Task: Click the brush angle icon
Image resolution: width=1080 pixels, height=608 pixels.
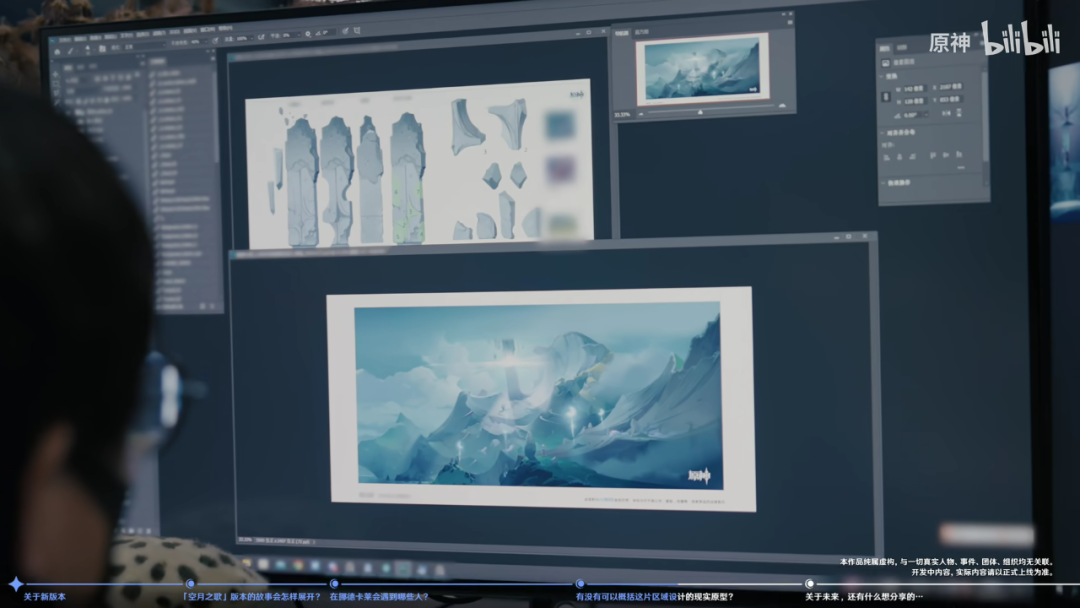Action: [x=318, y=33]
